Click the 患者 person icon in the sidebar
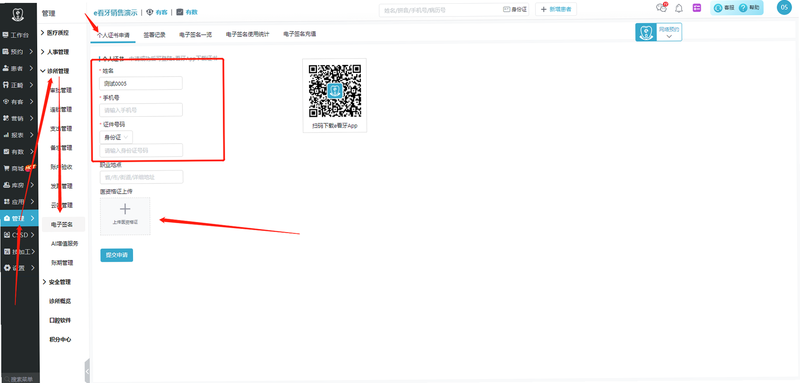 click(x=6, y=68)
